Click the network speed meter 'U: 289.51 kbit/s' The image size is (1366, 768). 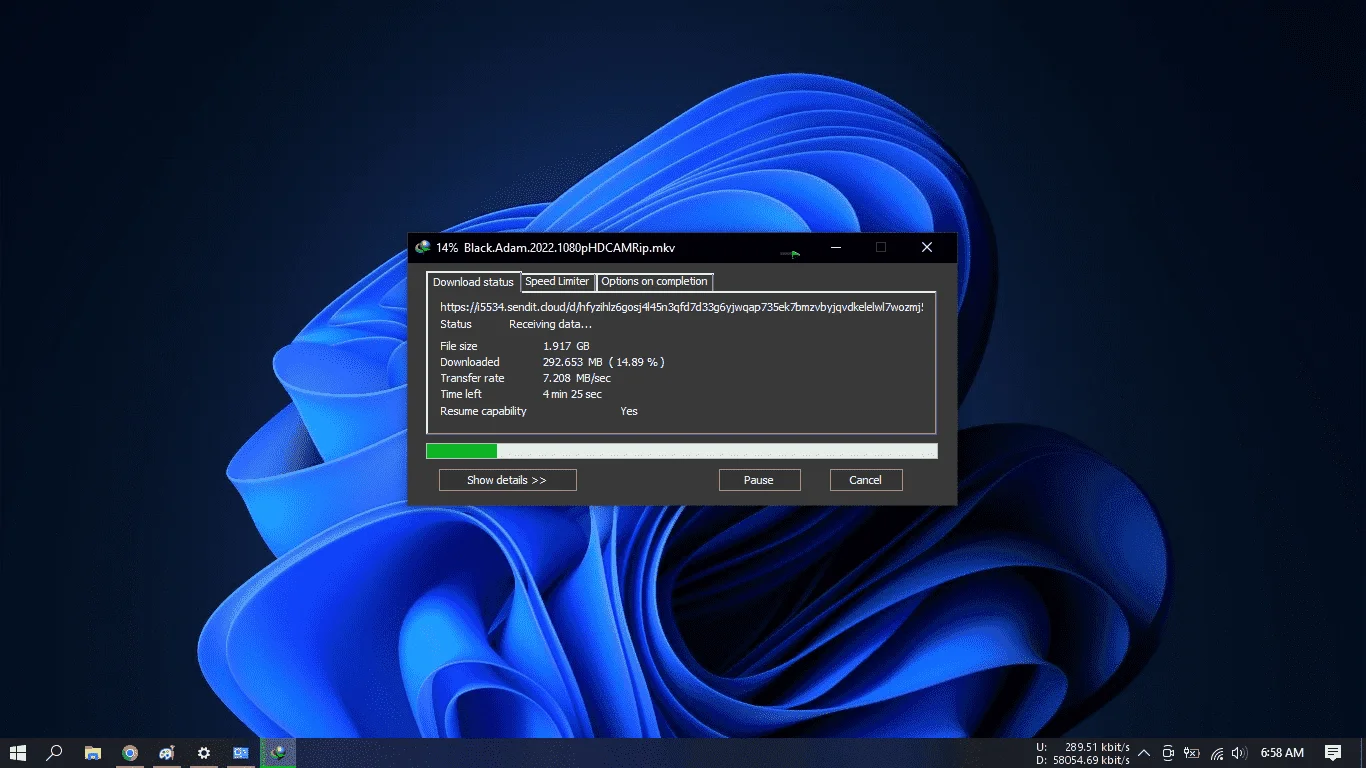pos(1083,747)
